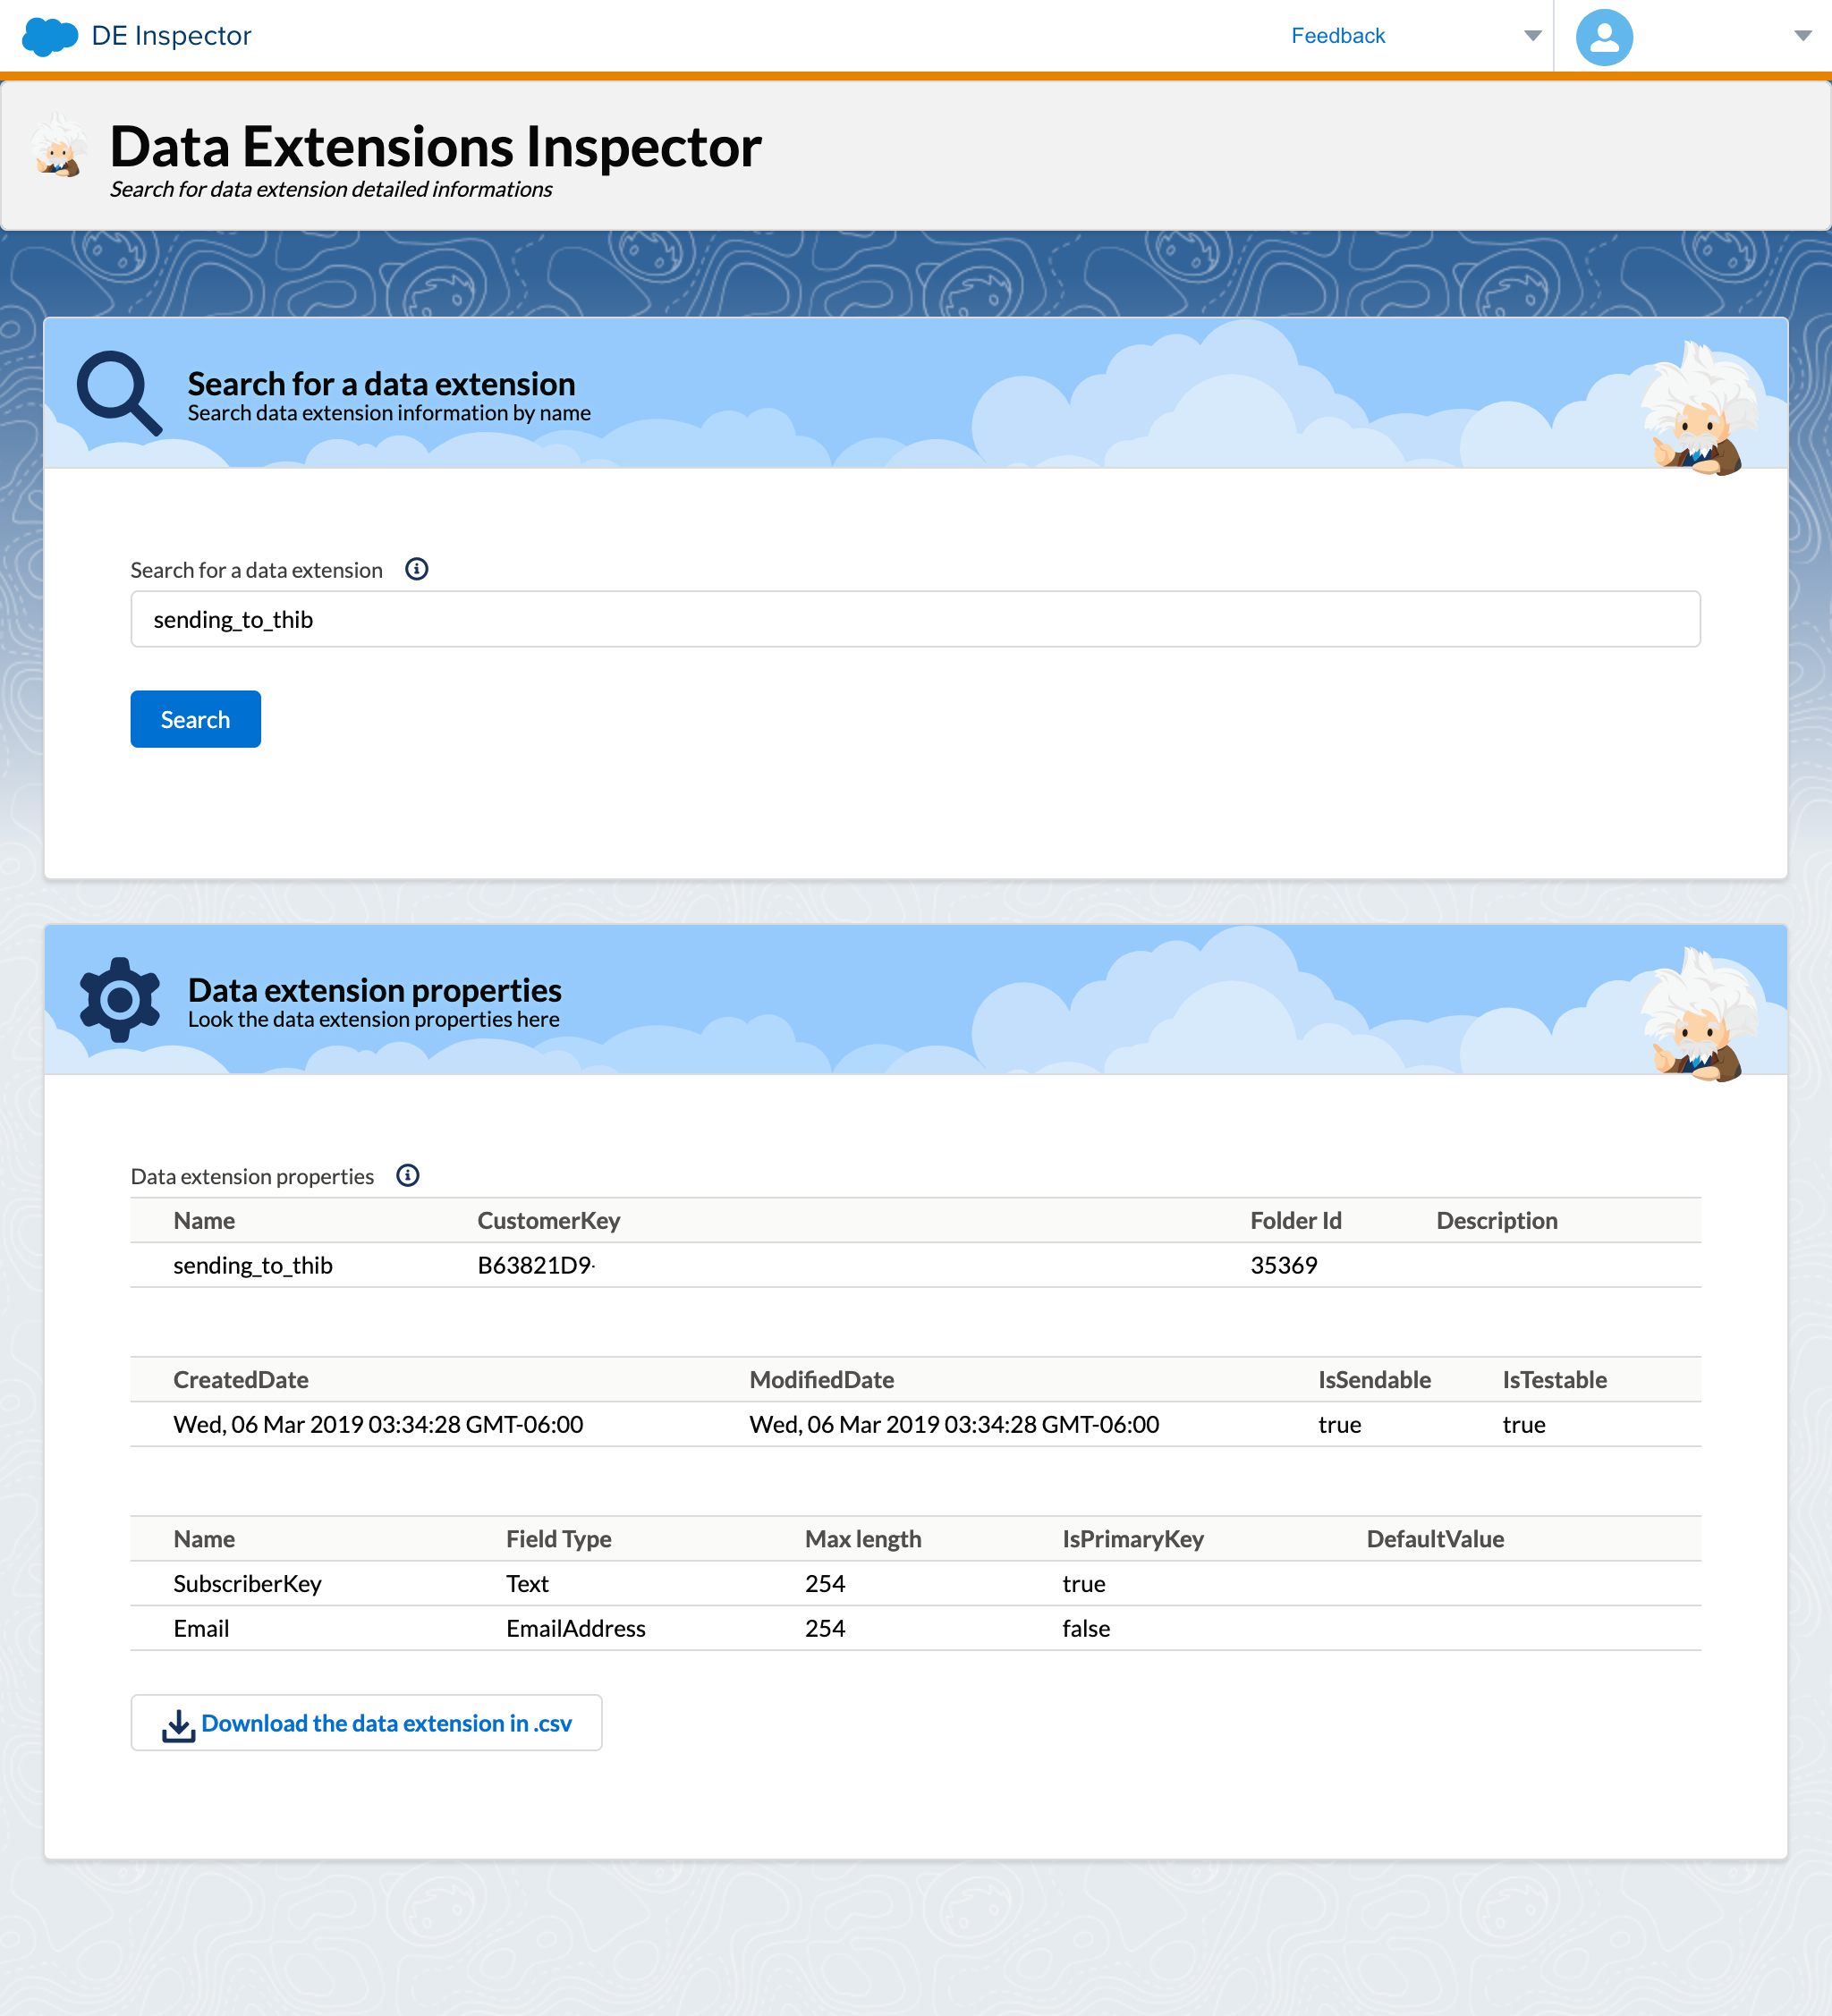
Task: Select the Text field type cell
Action: click(x=527, y=1583)
